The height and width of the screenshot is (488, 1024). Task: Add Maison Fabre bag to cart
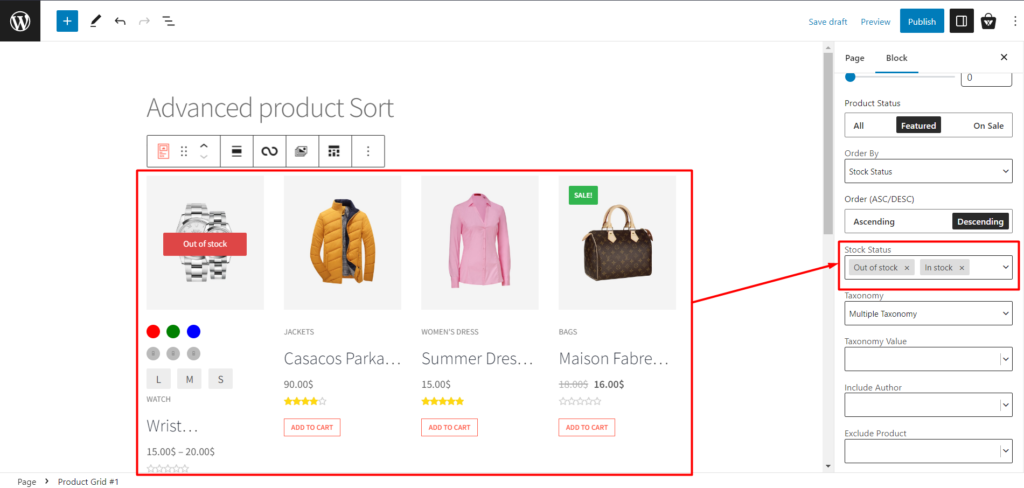tap(586, 427)
